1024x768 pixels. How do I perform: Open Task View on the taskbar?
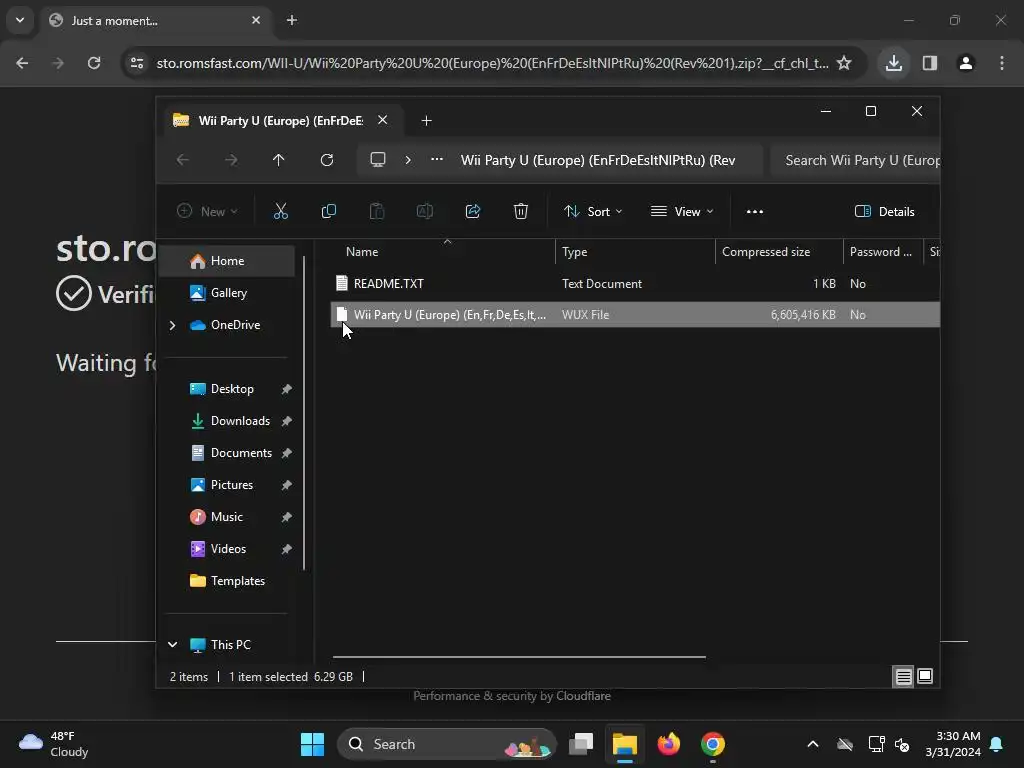click(581, 744)
